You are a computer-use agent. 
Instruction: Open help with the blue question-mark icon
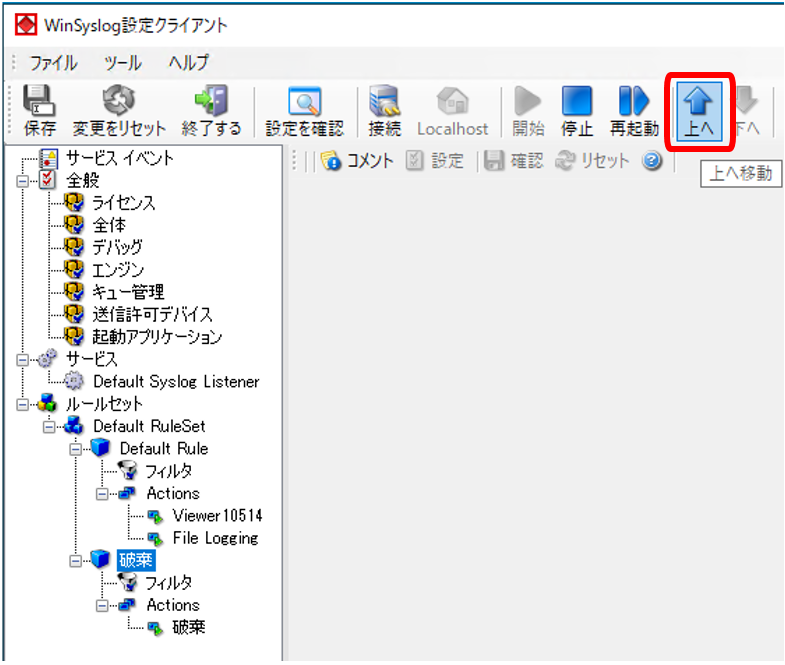click(652, 160)
